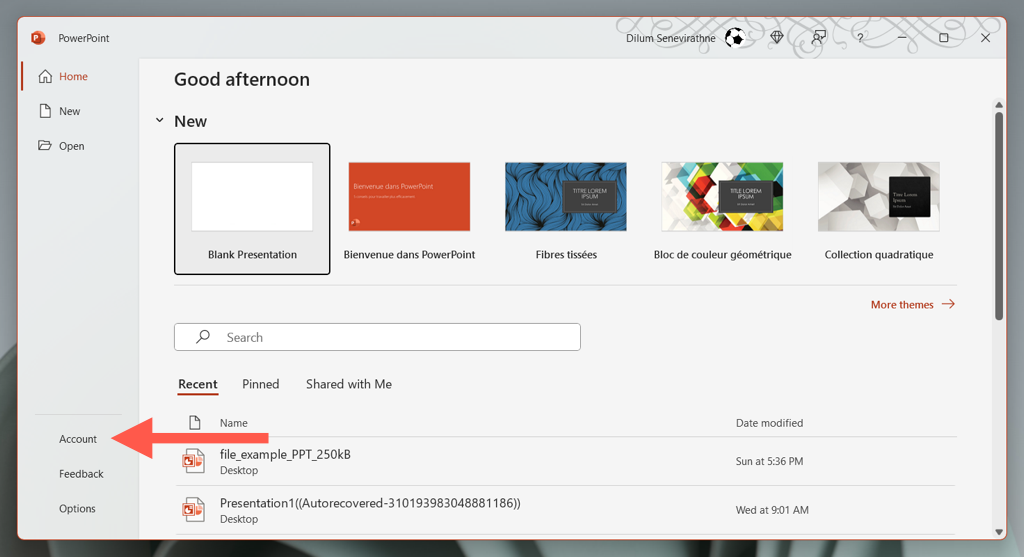Click the feedback person icon in title bar

[818, 38]
